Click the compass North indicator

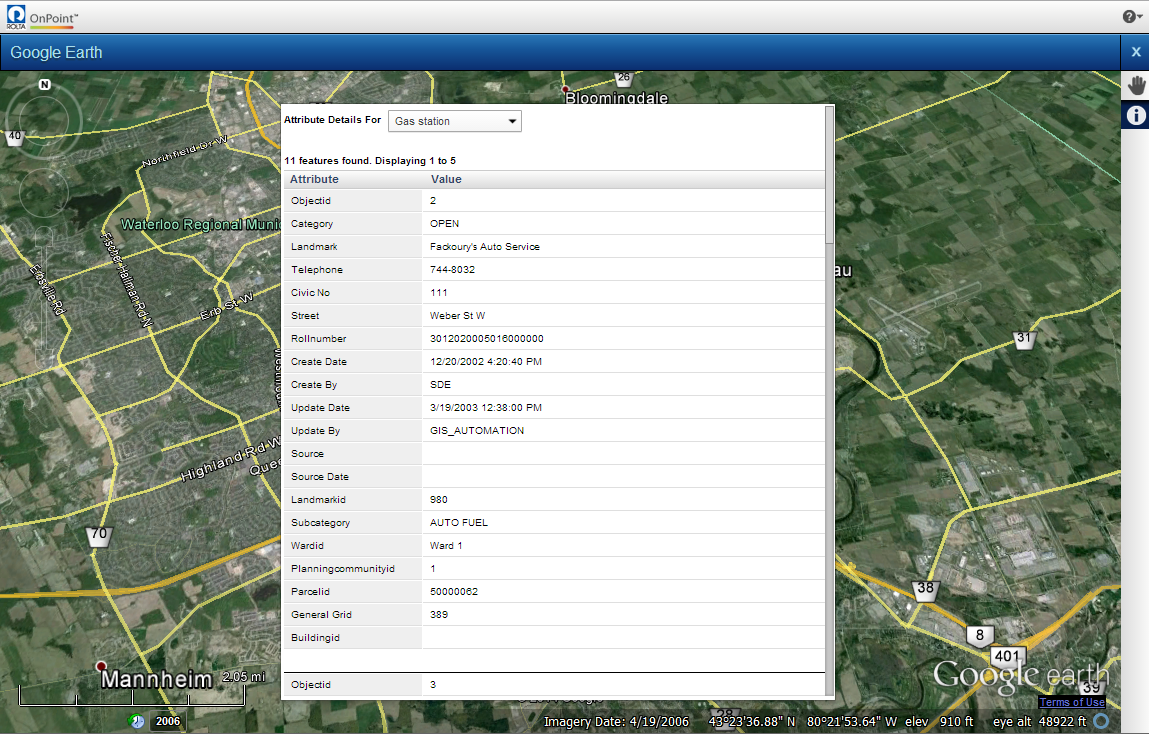(44, 86)
